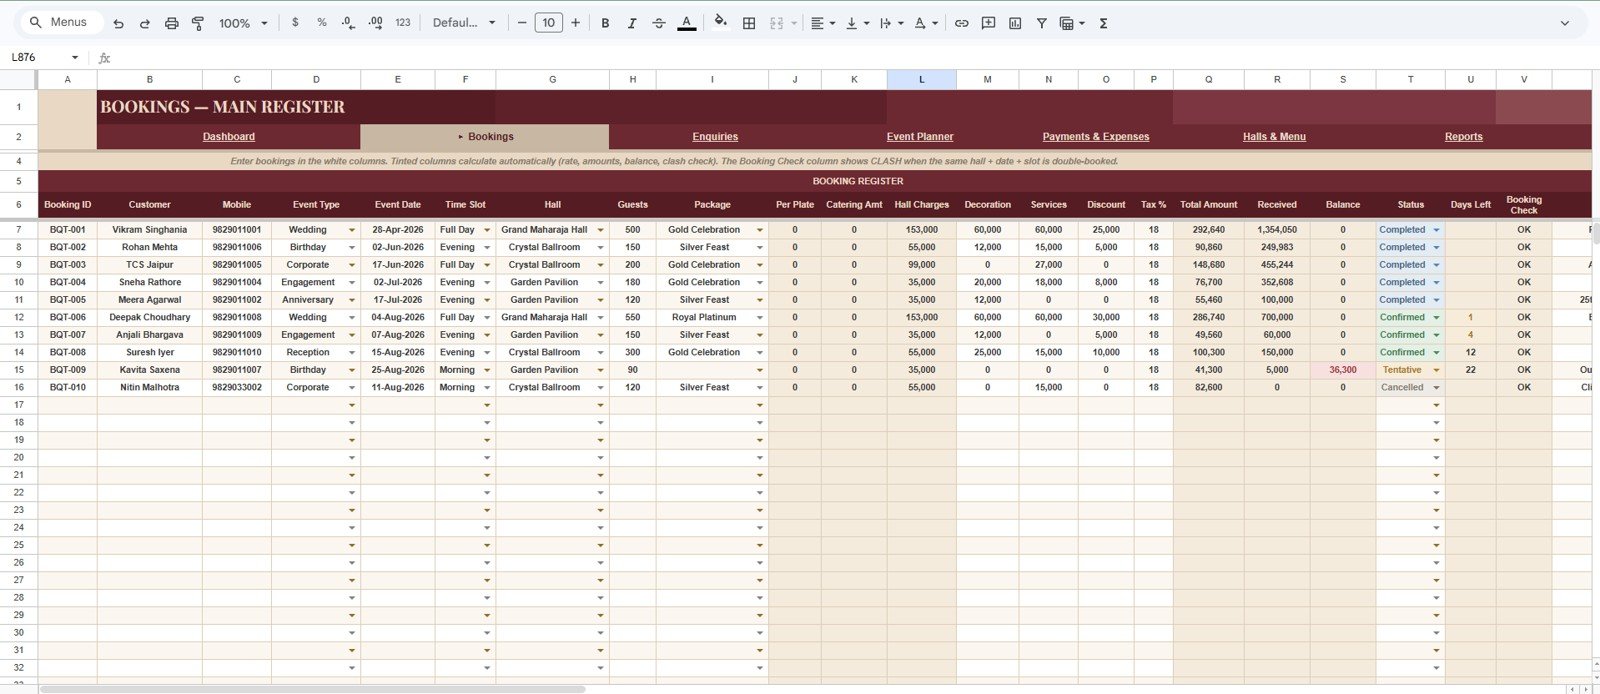Open more number formats (123)
This screenshot has height=694, width=1600.
403,23
